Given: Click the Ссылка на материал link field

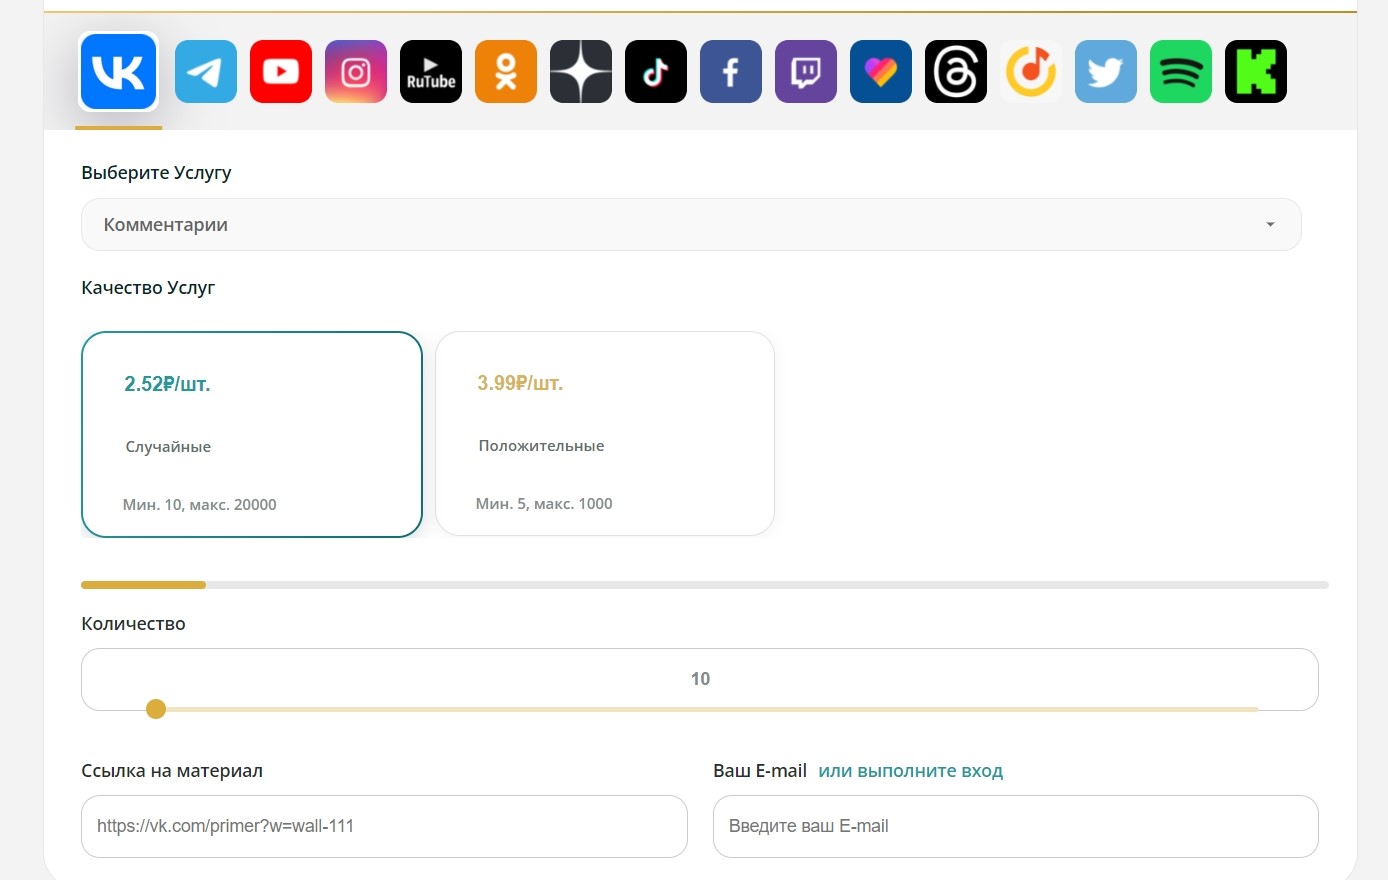Looking at the screenshot, I should pos(384,826).
